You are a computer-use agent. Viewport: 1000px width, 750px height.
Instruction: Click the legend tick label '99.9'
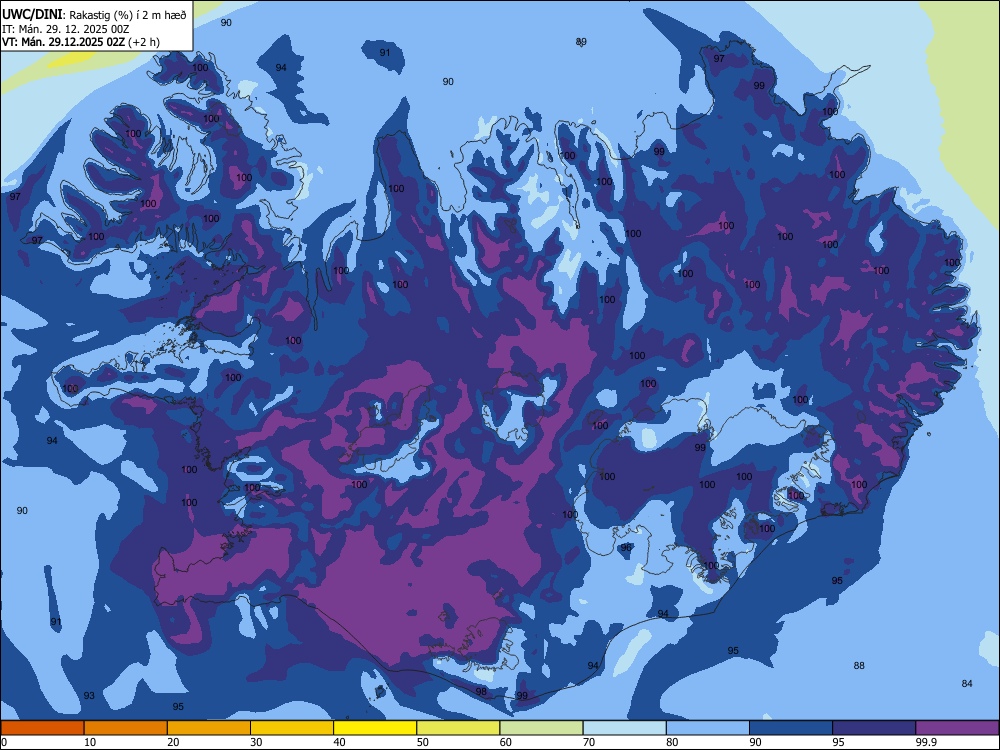coord(927,742)
